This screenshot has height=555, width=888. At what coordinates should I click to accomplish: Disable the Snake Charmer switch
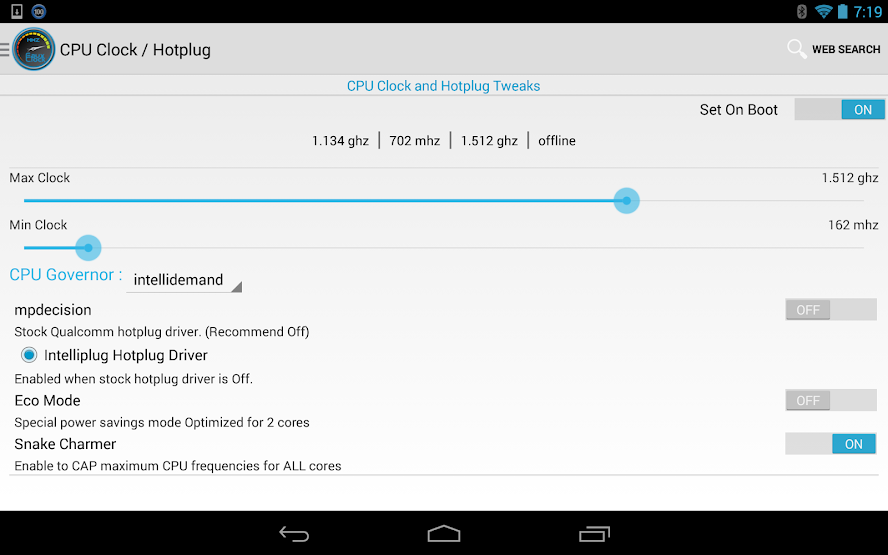click(831, 444)
